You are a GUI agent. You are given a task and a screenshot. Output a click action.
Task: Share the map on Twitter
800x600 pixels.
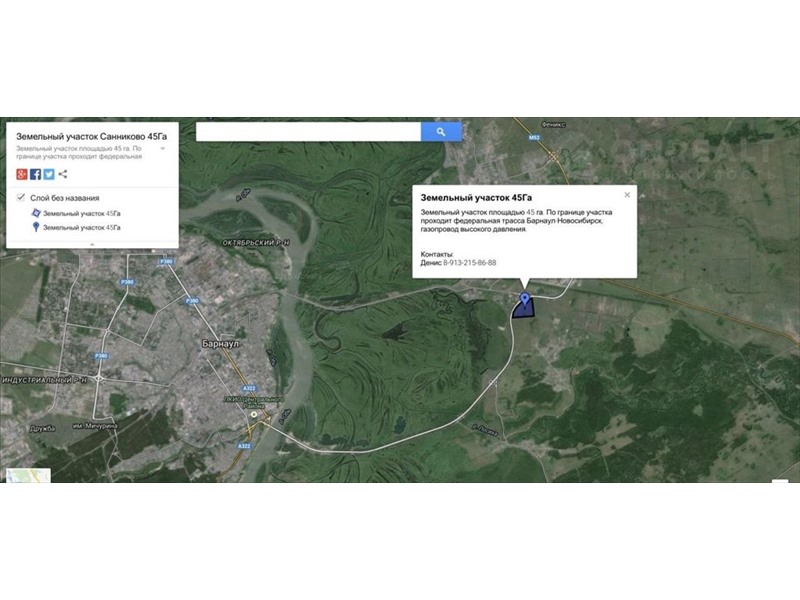(49, 174)
